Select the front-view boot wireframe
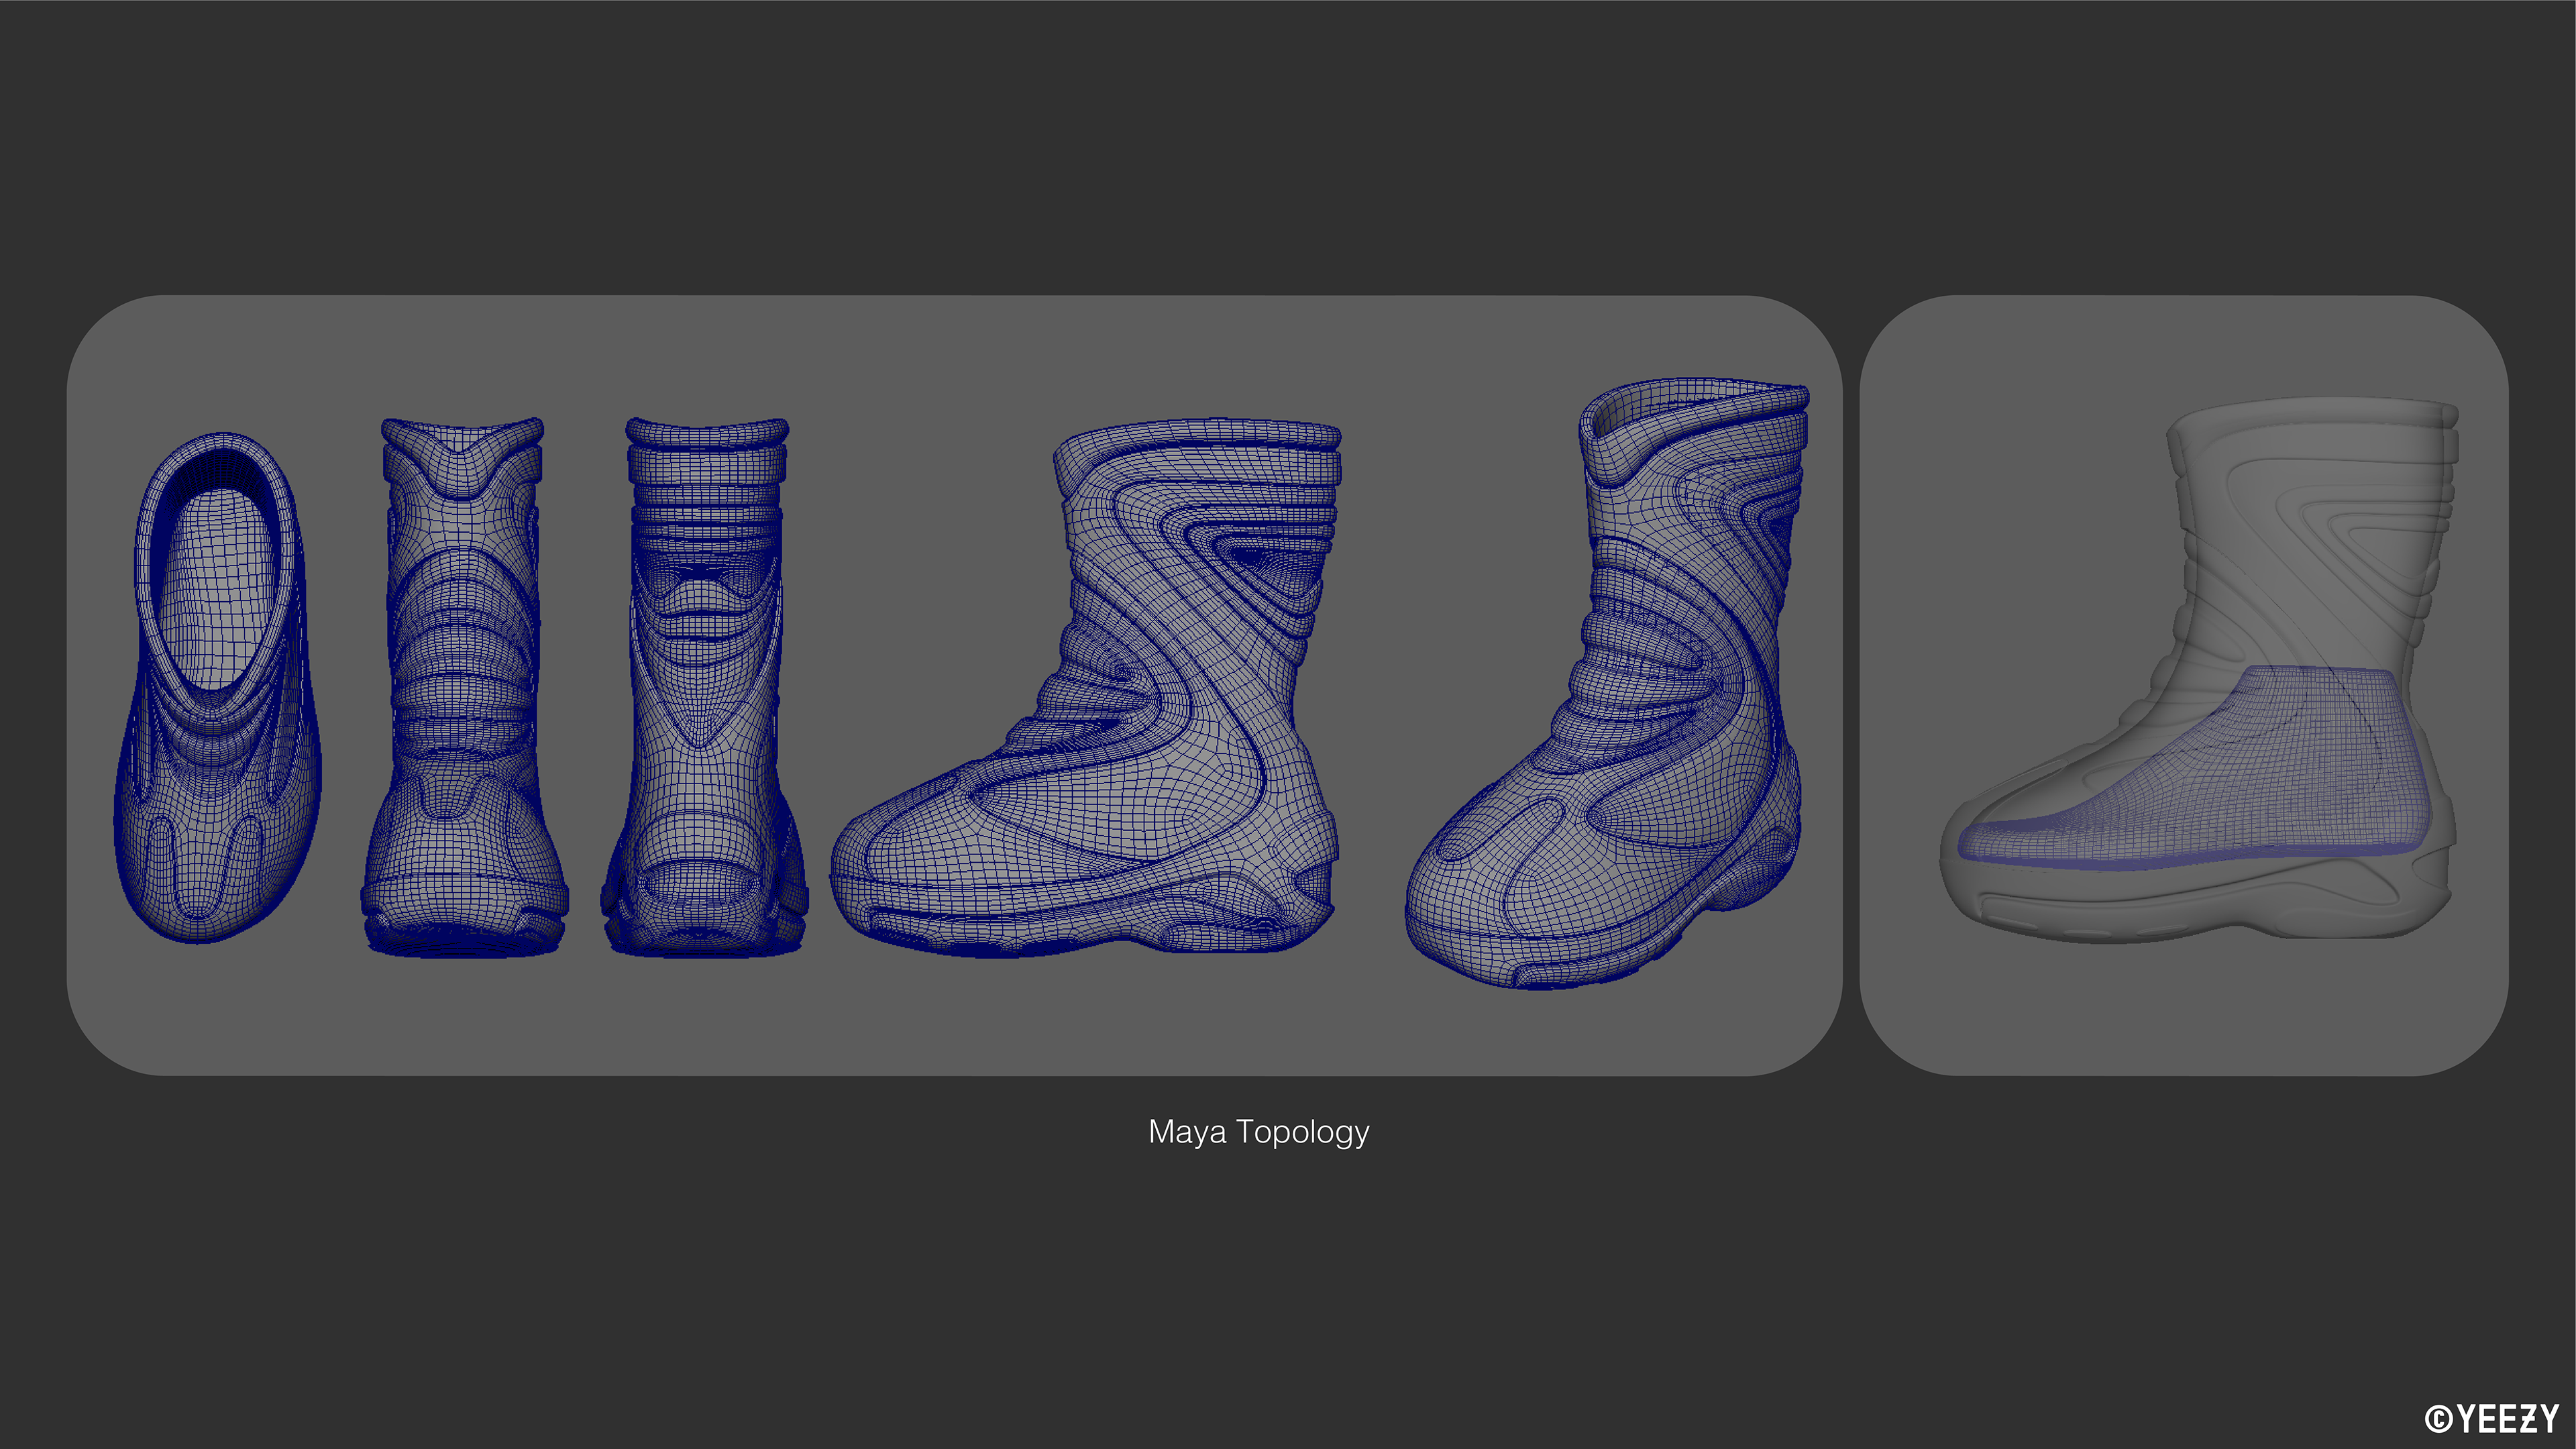Viewport: 2576px width, 1449px height. (462, 690)
